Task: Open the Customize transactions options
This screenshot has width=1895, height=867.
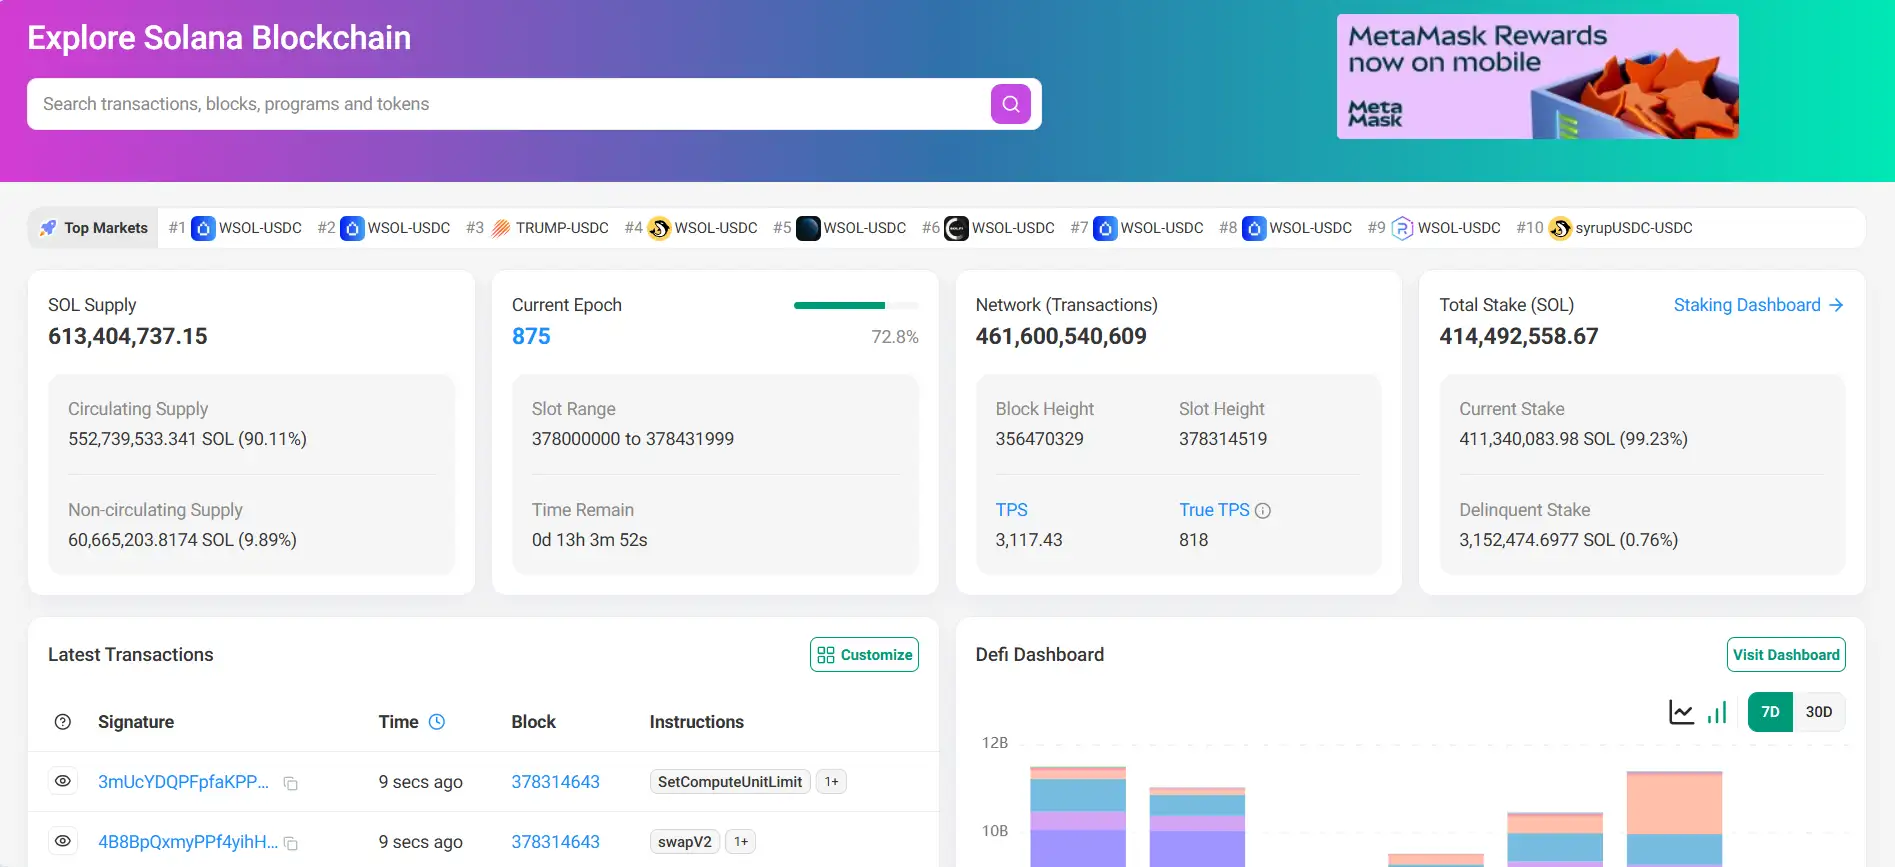Action: 864,655
